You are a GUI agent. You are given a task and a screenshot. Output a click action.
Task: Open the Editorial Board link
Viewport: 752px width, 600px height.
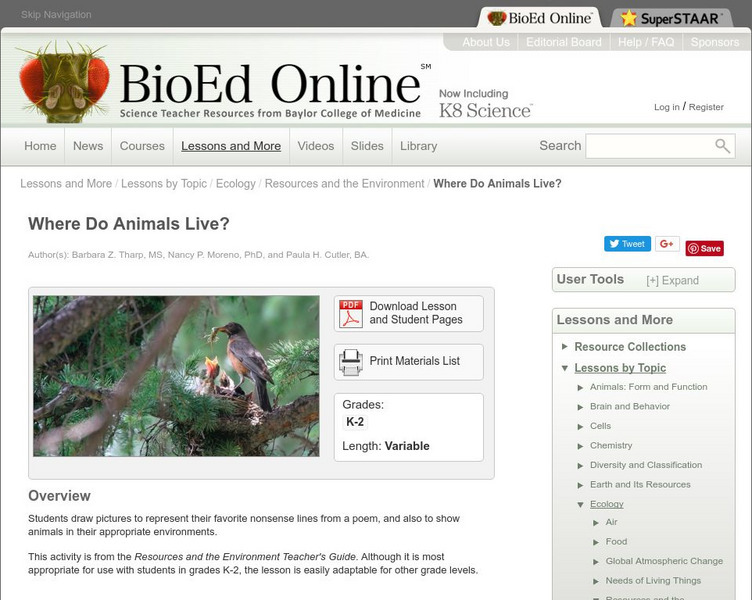coord(564,42)
